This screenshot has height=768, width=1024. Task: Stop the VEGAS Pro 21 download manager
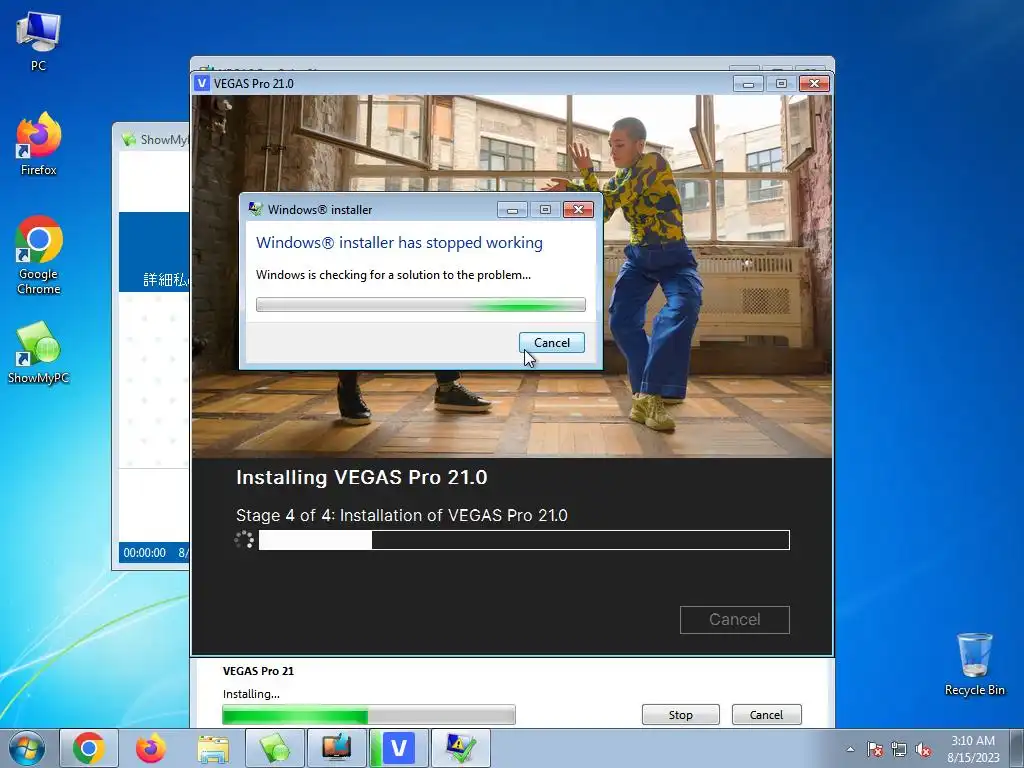[680, 715]
